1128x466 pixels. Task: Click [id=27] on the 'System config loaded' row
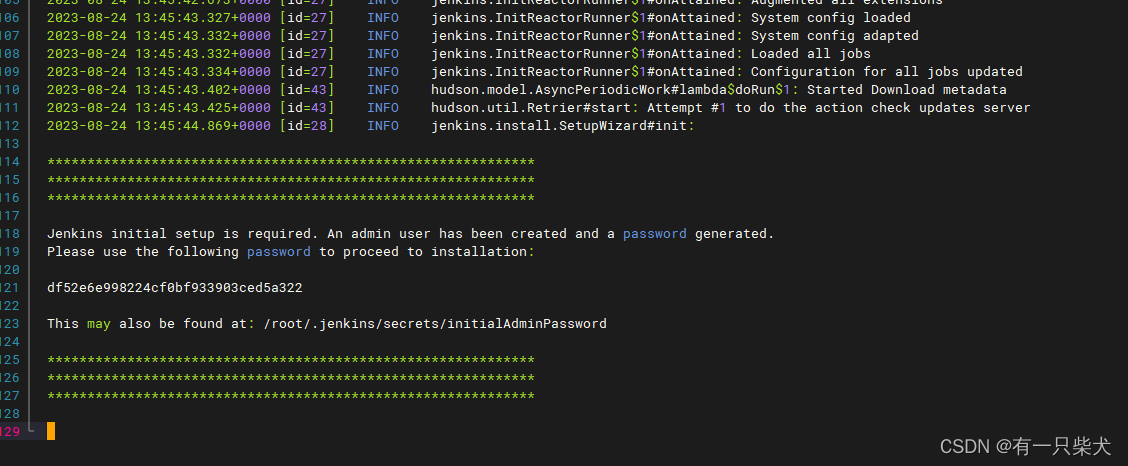(x=307, y=18)
